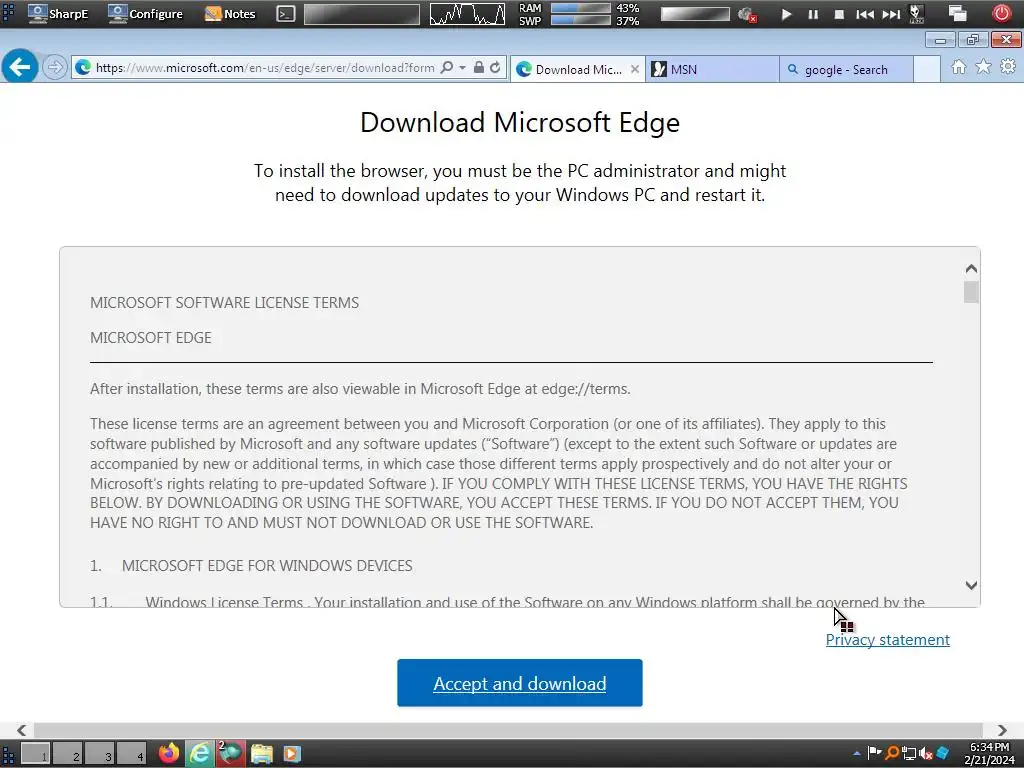
Task: Switch to virtual desktop 4
Action: tap(131, 754)
